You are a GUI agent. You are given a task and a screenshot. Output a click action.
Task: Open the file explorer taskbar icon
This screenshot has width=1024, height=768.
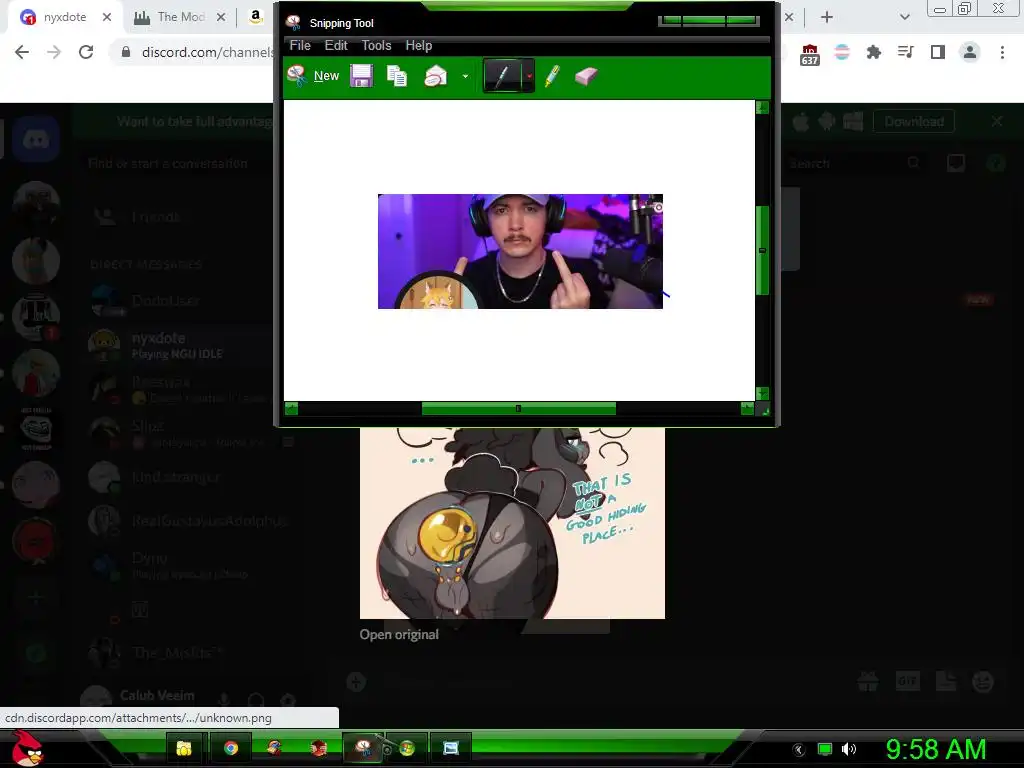pyautogui.click(x=185, y=748)
